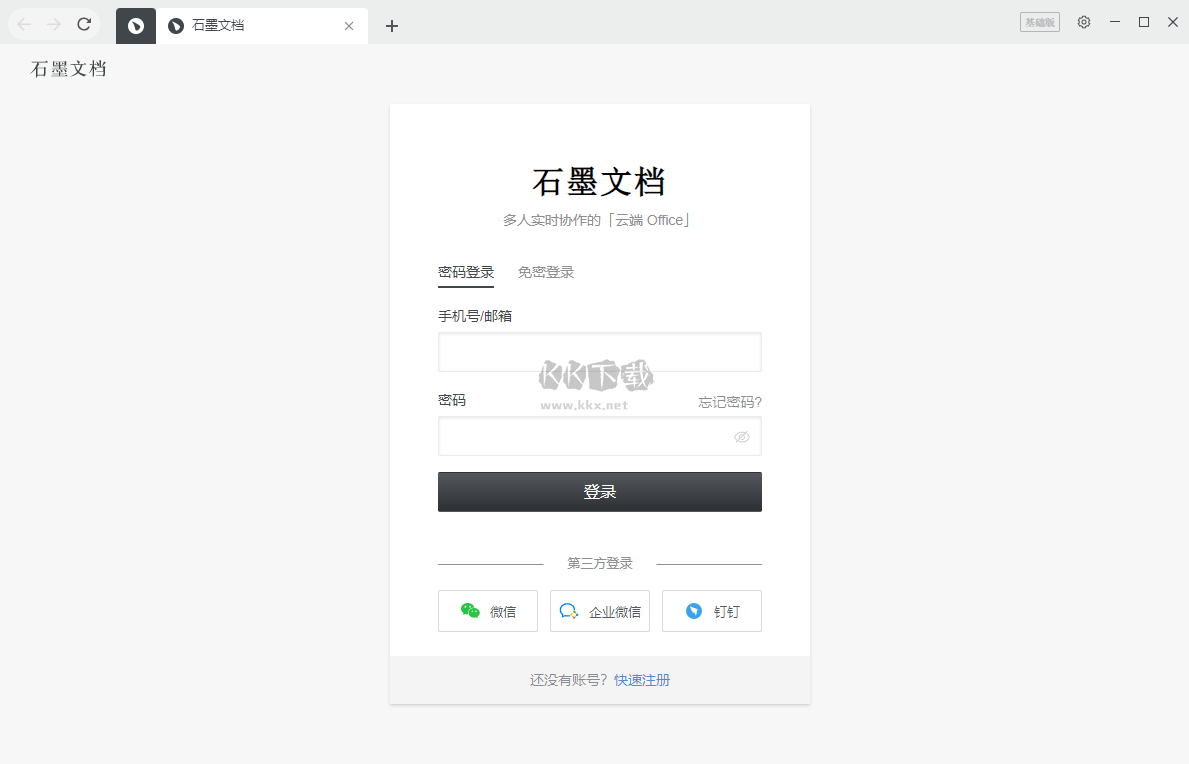Sign in with DingTalk
1189x764 pixels.
tap(711, 611)
